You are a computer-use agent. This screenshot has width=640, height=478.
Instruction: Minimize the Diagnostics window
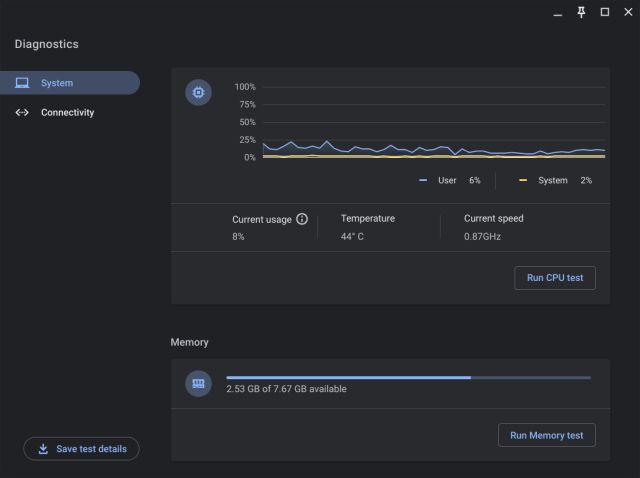click(x=558, y=12)
